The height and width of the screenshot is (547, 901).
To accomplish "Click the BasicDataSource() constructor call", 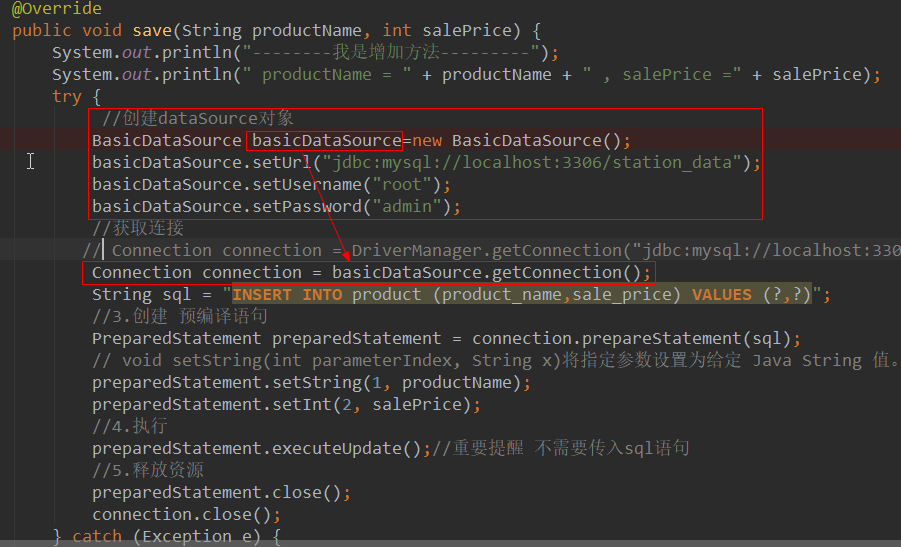I will click(x=536, y=141).
